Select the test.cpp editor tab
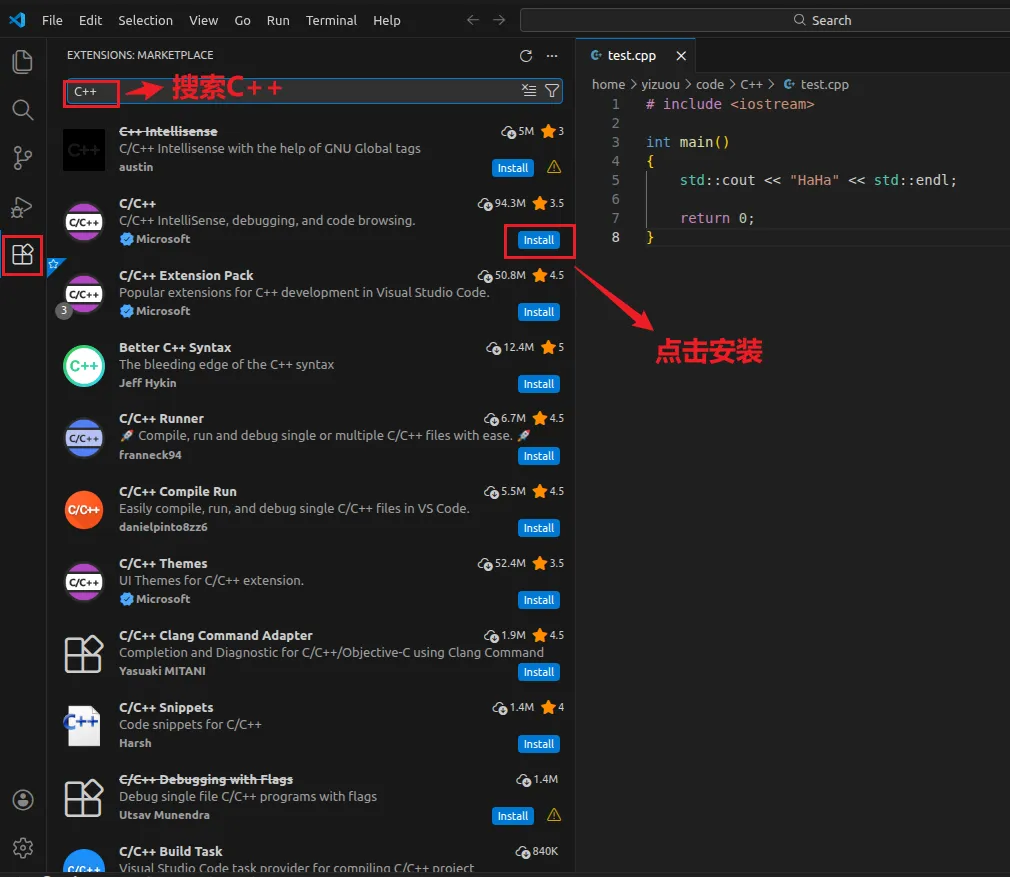 631,55
